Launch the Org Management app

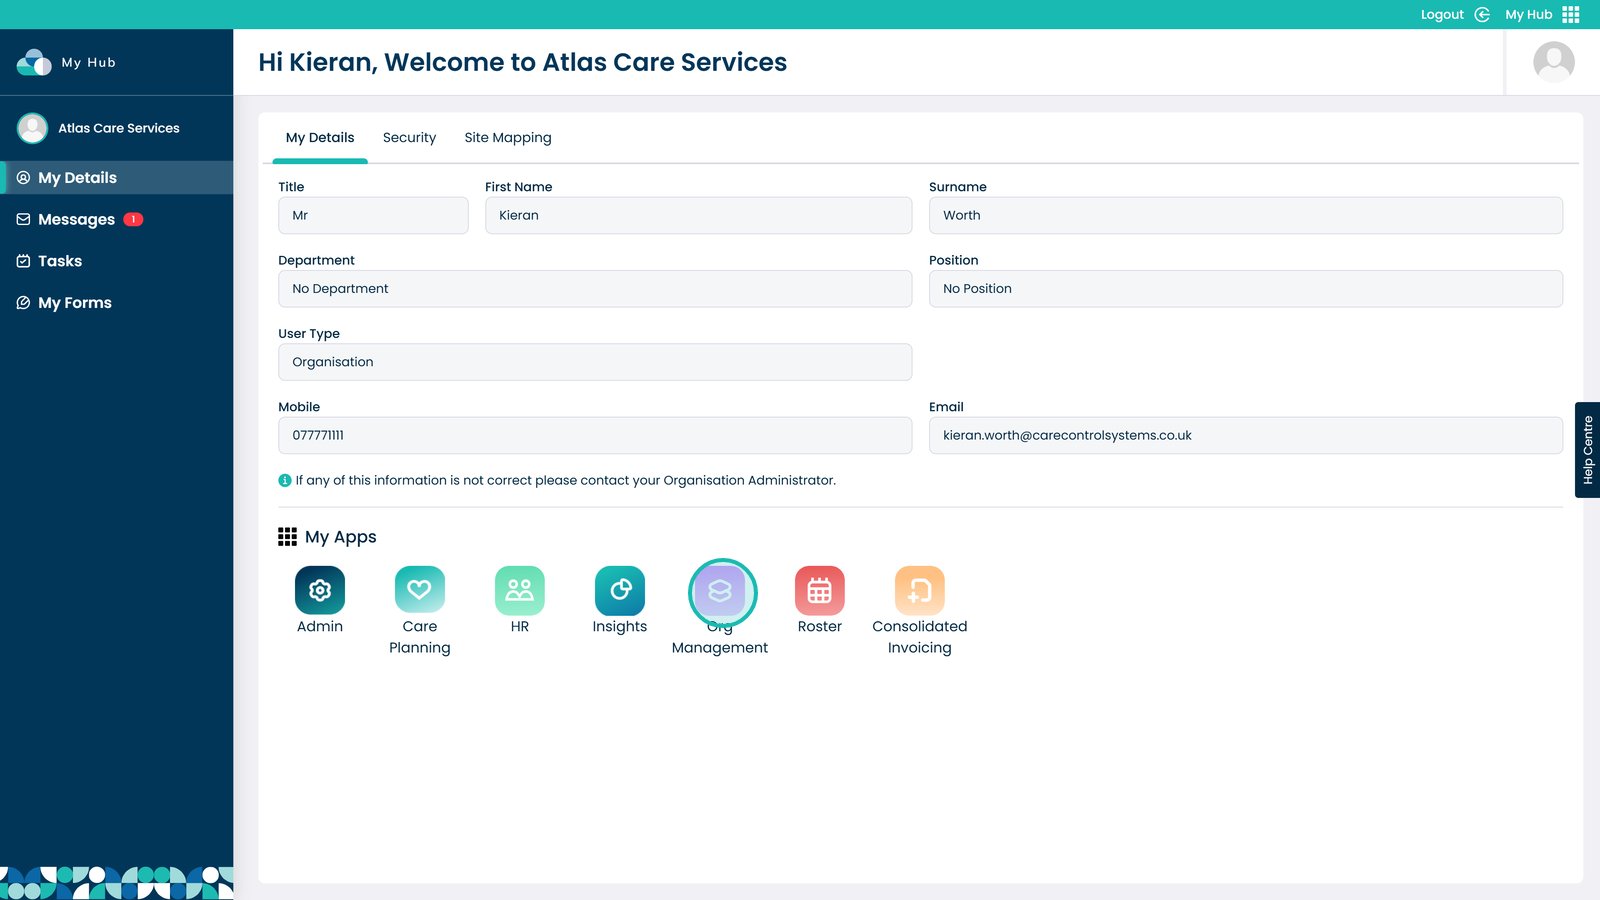click(x=721, y=592)
